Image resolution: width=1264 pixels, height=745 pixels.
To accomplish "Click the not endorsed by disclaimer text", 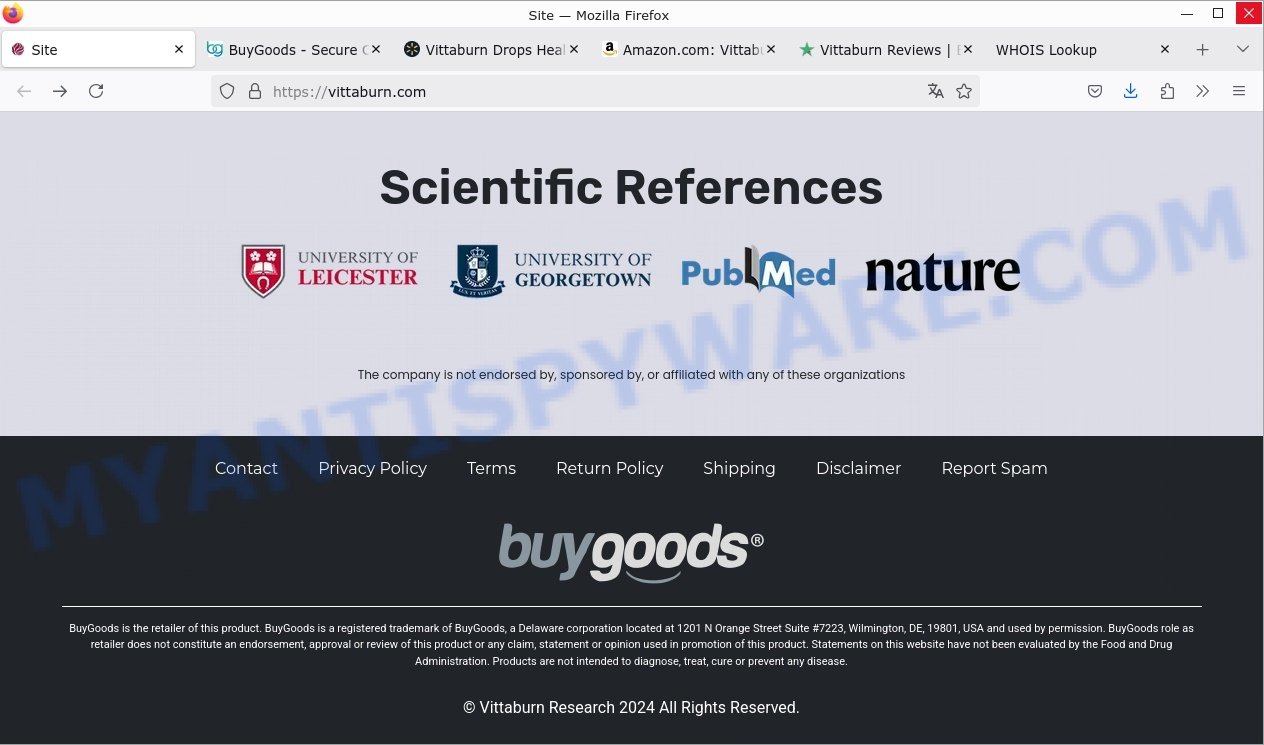I will tap(631, 375).
